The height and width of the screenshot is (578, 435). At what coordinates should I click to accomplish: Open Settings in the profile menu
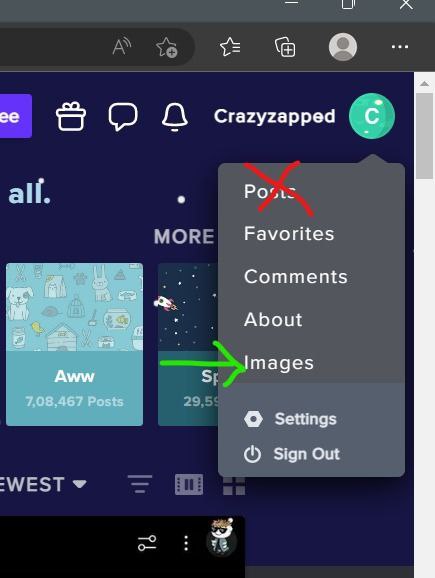click(x=290, y=419)
